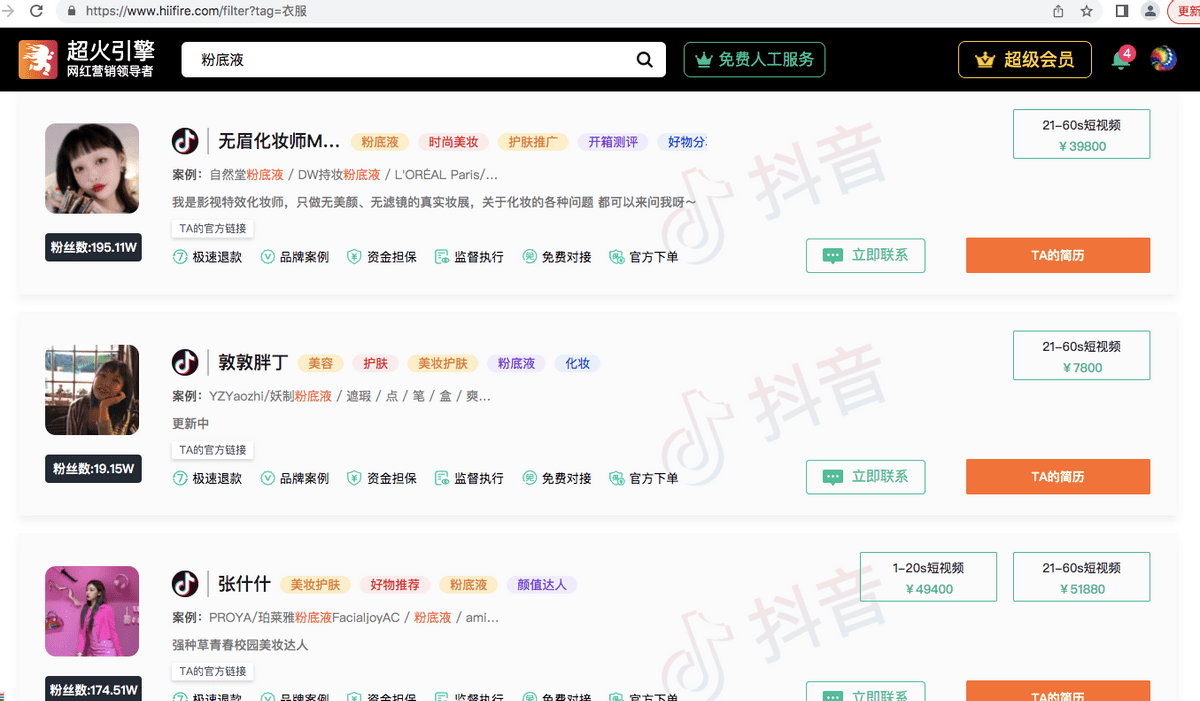This screenshot has width=1200, height=701.
Task: Select 1-20s短视频 ¥49400 price option
Action: (x=928, y=578)
